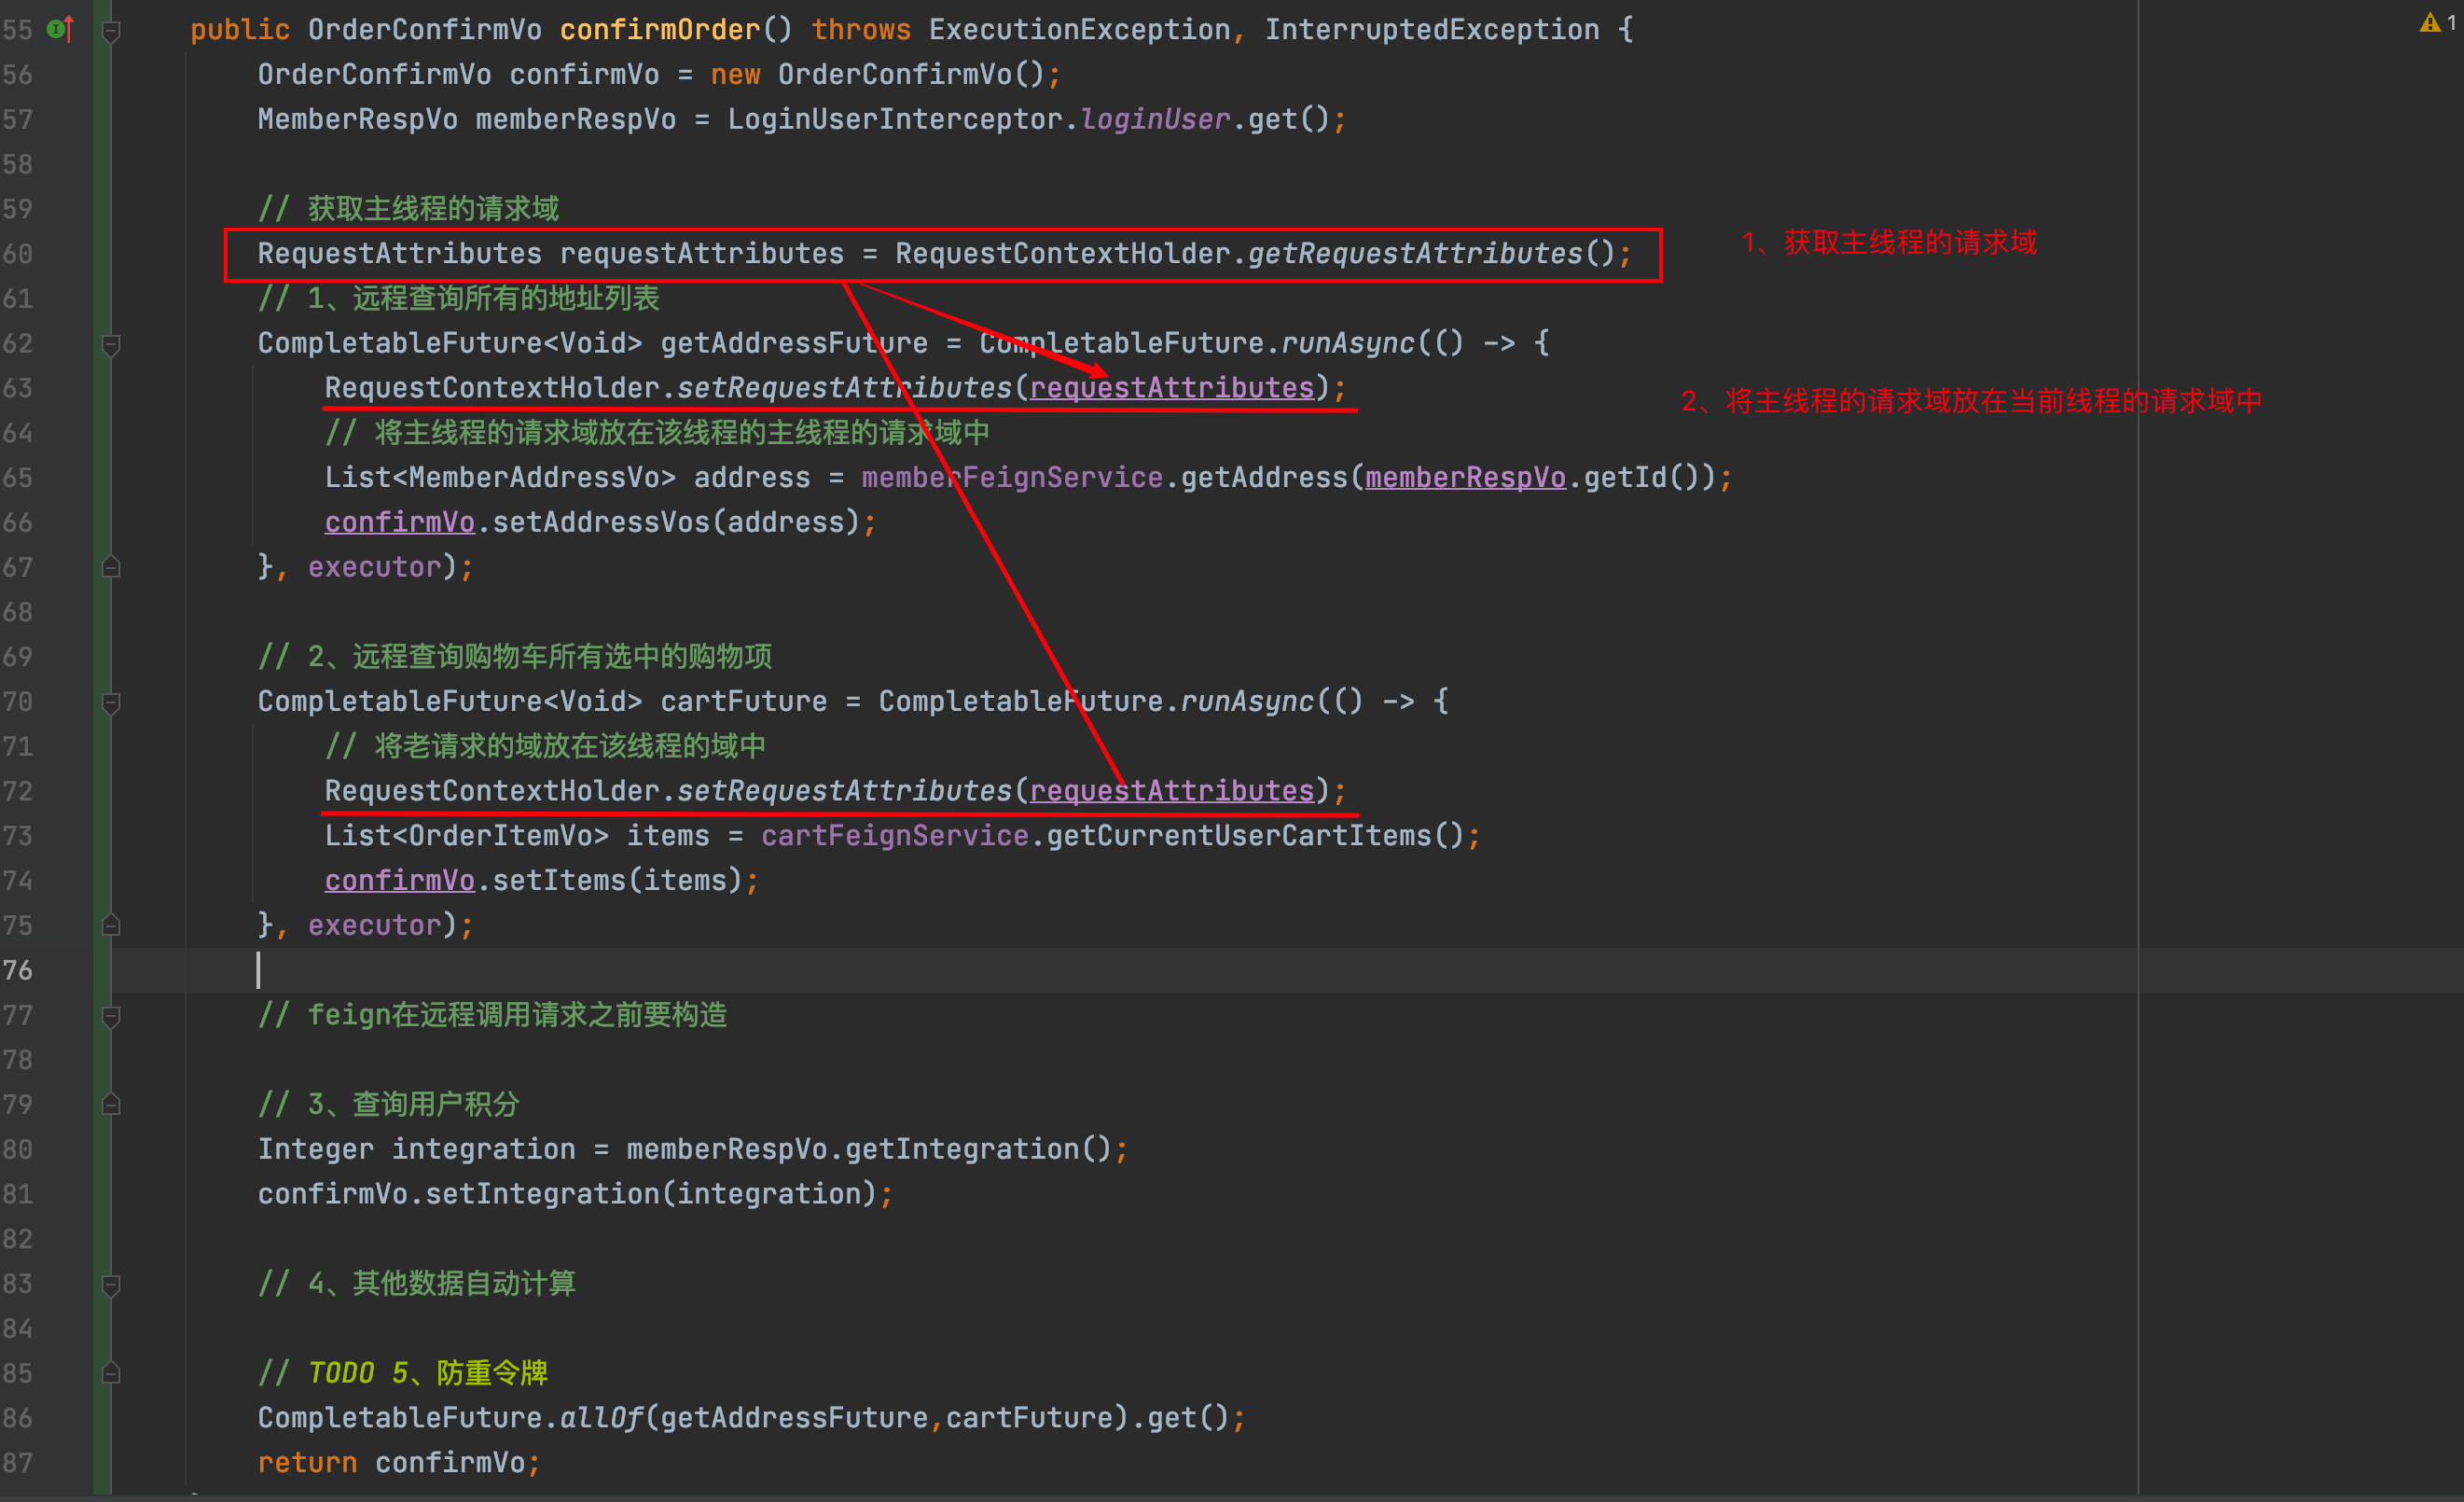Collapse the code block at line 70
This screenshot has height=1502, width=2464.
coord(109,701)
